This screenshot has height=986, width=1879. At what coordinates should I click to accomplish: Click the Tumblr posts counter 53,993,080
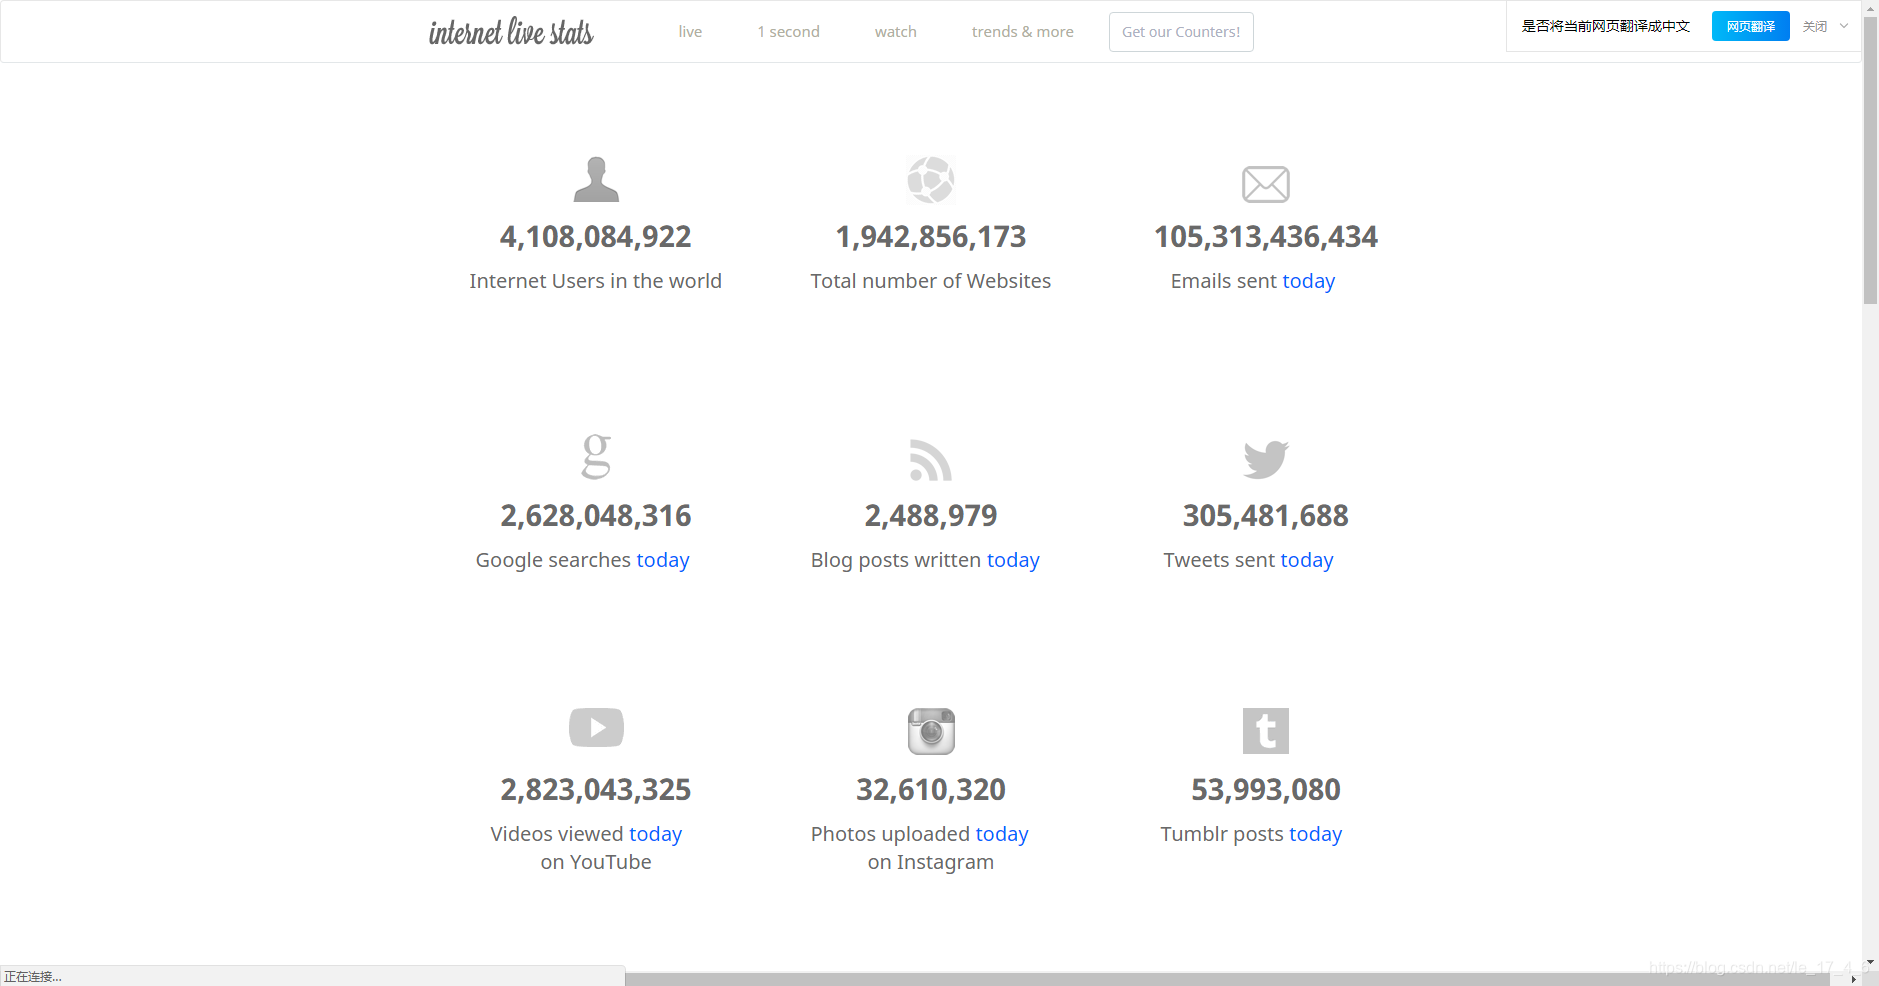point(1266,790)
